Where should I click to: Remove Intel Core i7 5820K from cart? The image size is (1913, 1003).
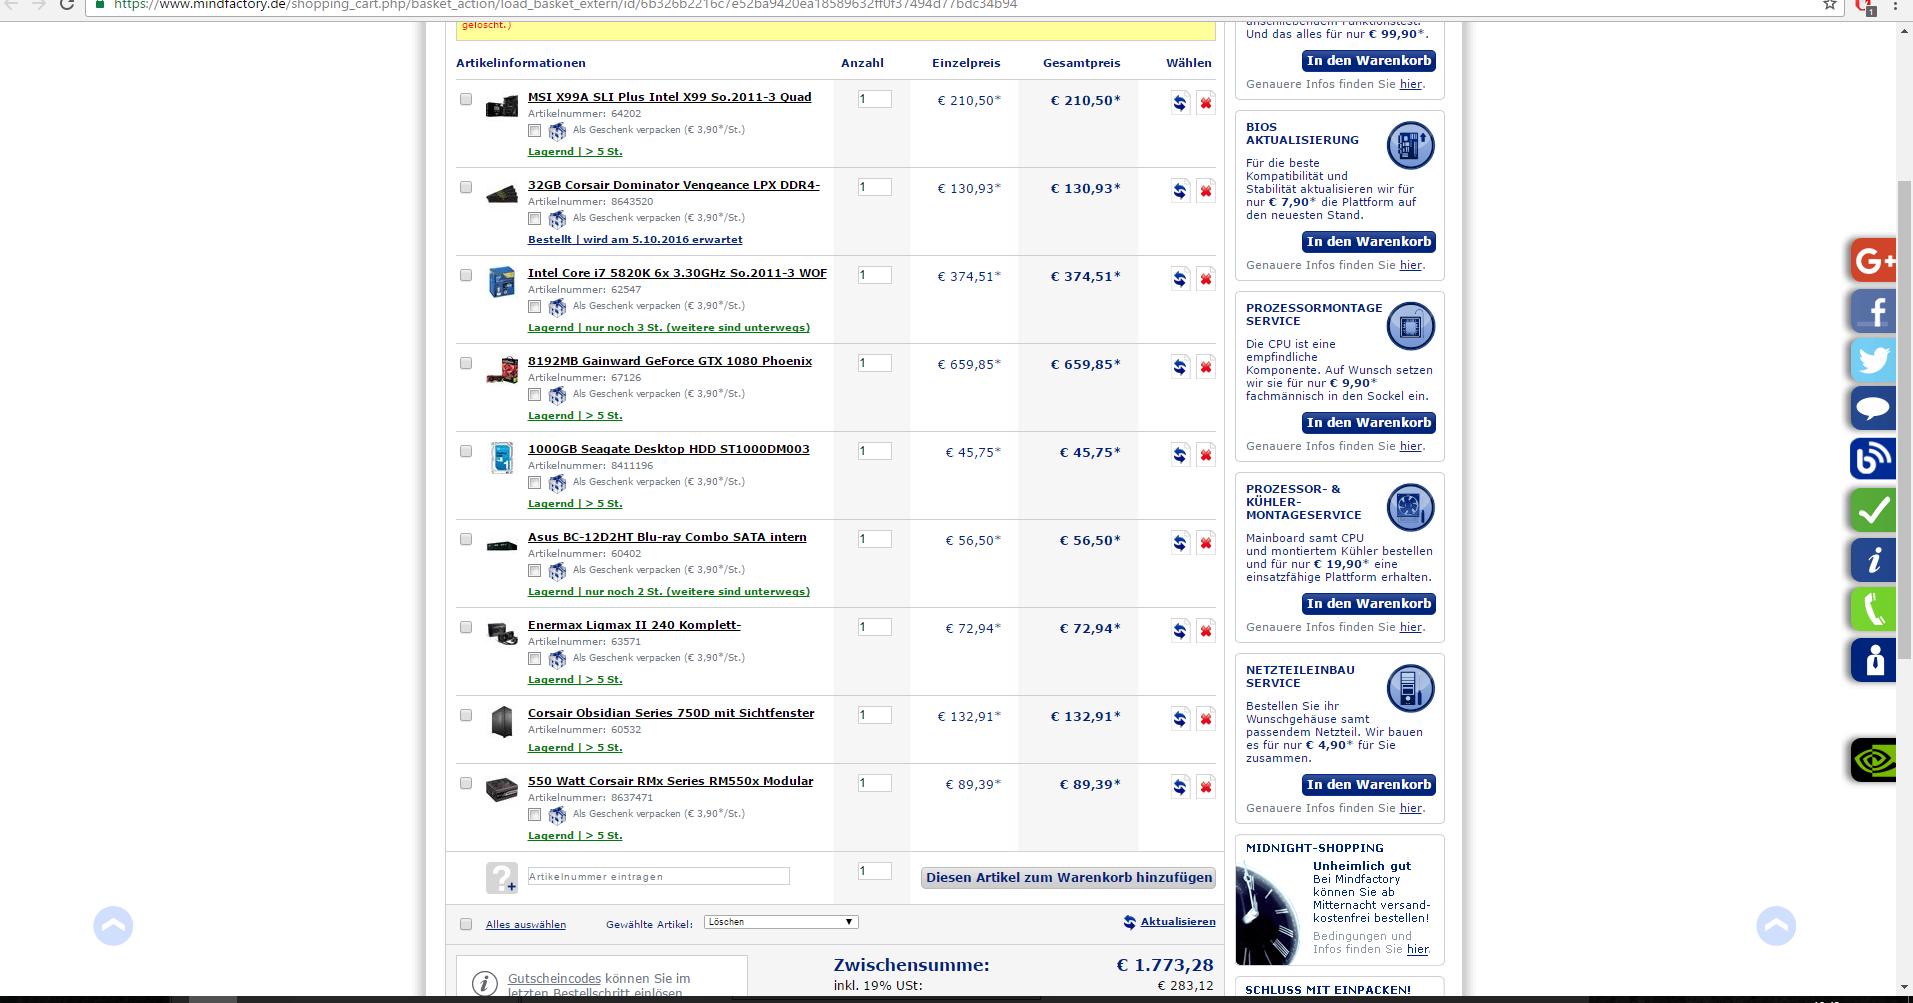[1206, 279]
